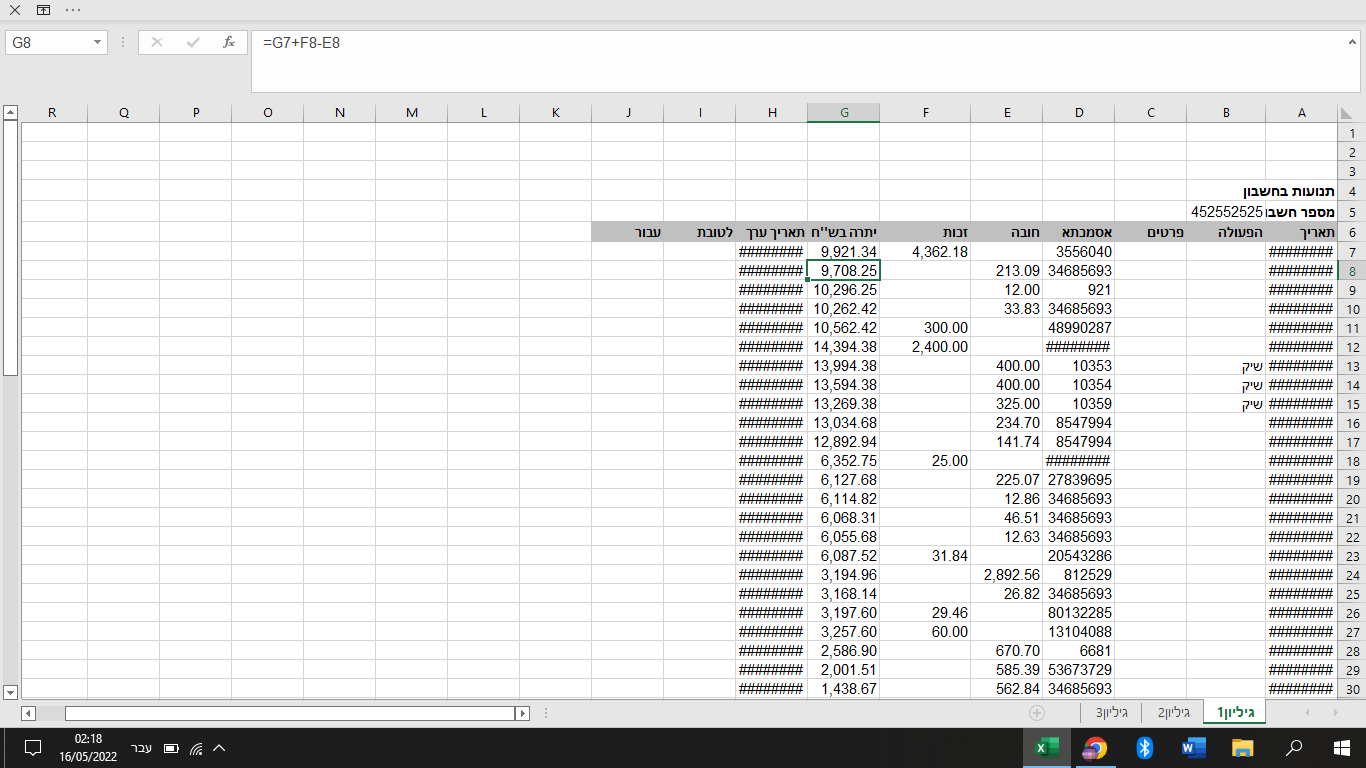Viewport: 1366px width, 768px height.
Task: Select column A header
Action: pos(1301,113)
